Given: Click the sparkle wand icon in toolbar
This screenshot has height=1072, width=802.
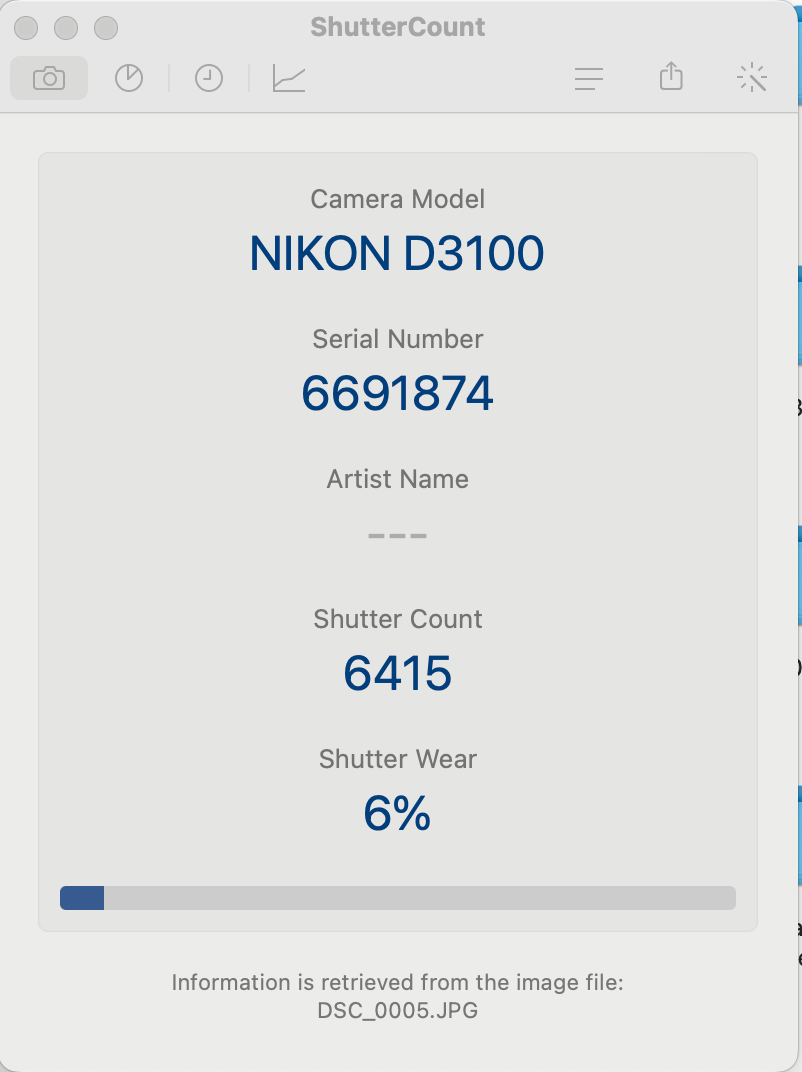Looking at the screenshot, I should coord(751,77).
